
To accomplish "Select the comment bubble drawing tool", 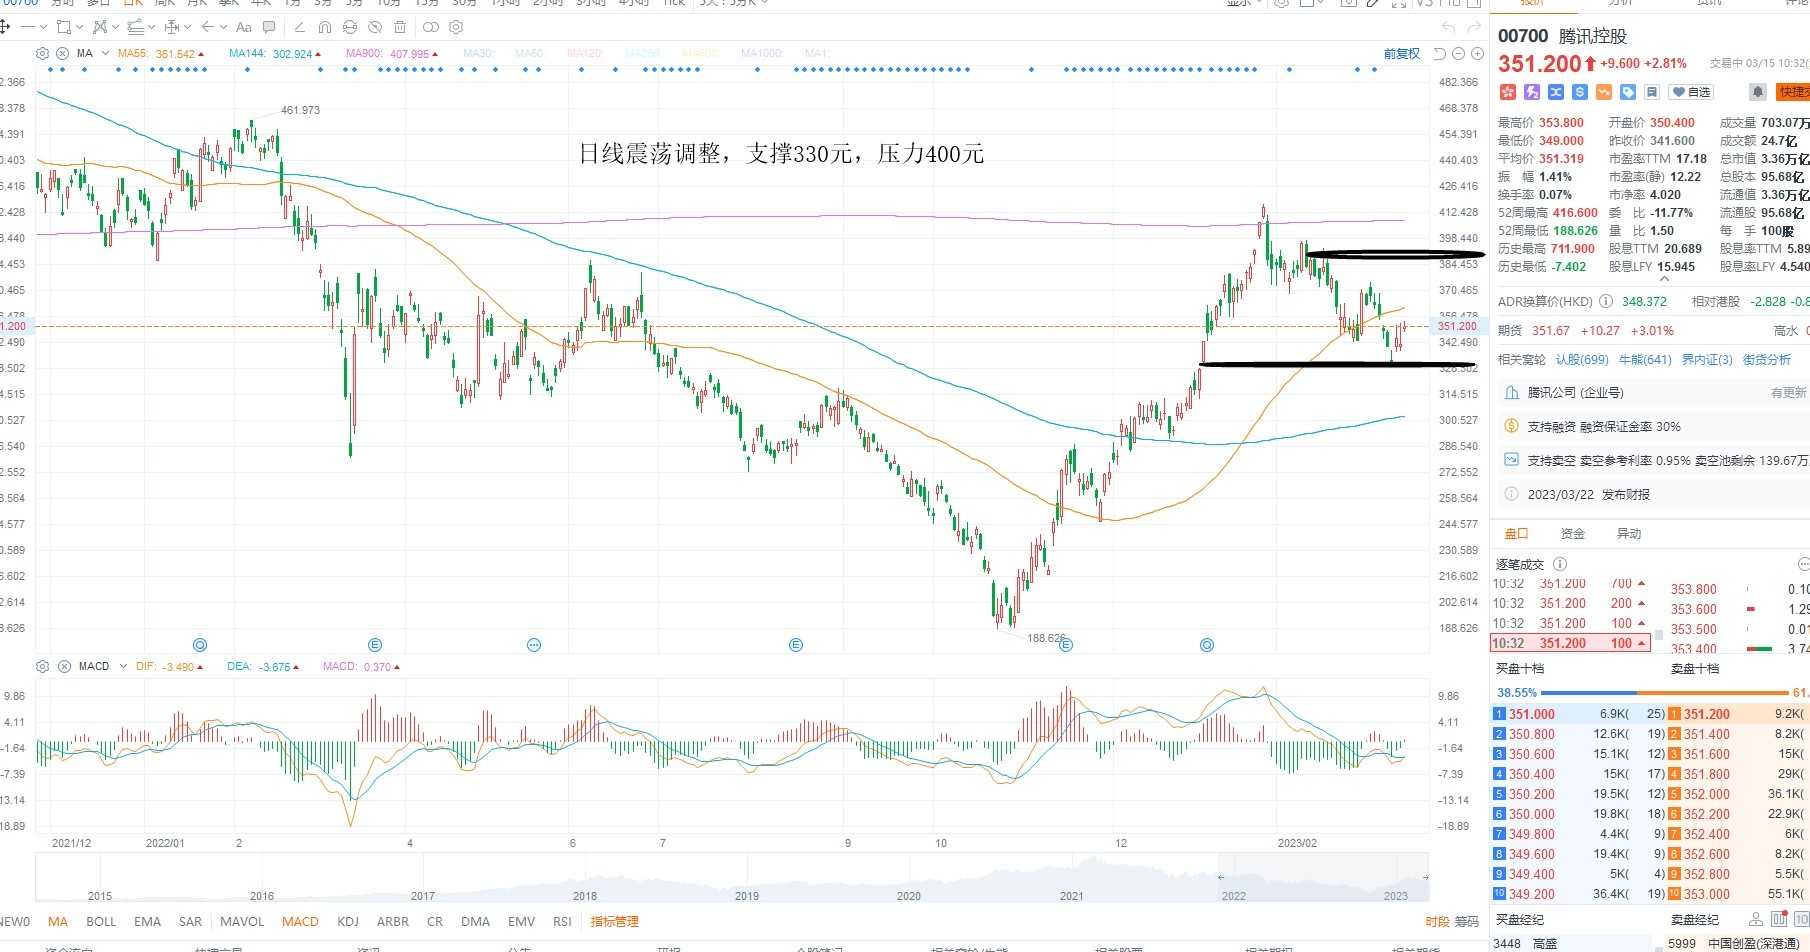I will (x=269, y=27).
